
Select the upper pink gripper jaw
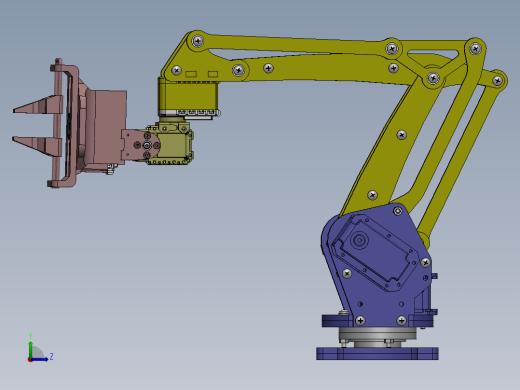(38, 105)
